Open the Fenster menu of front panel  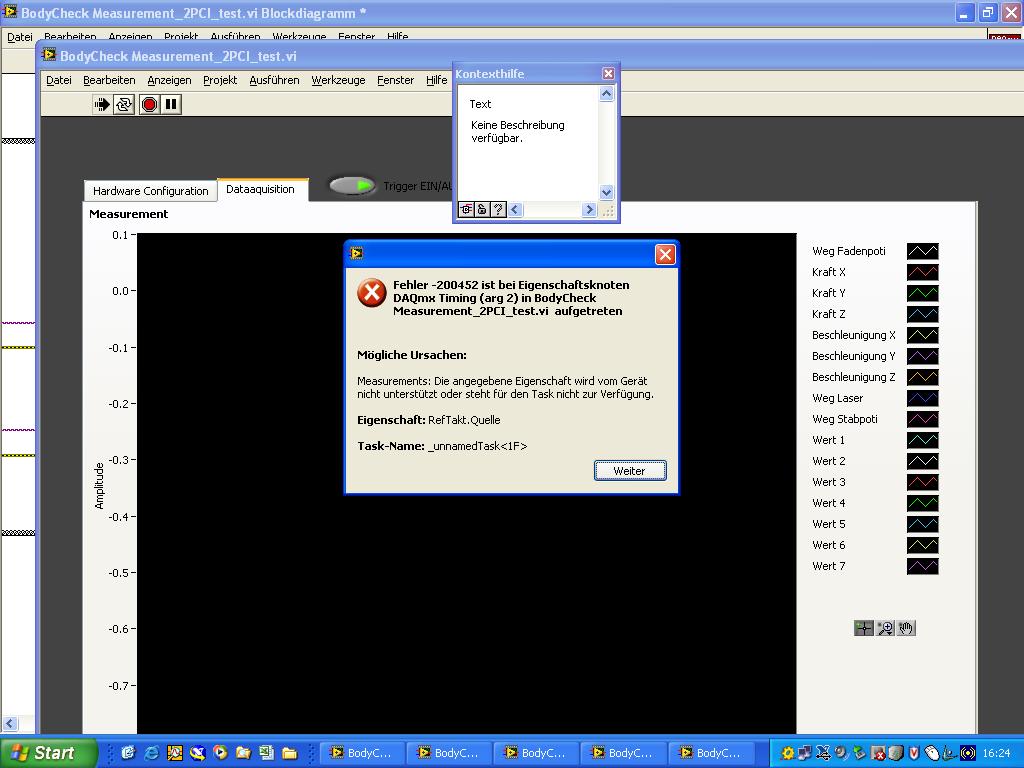396,80
